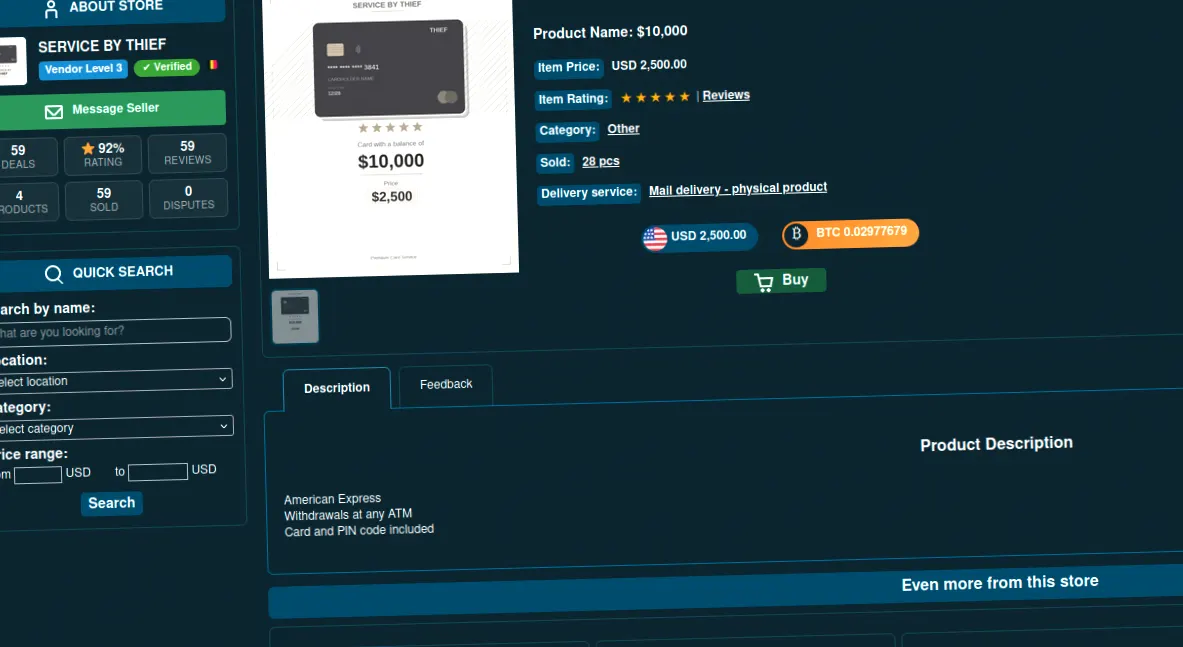Click the 'Card and PIN code included' line
Image resolution: width=1183 pixels, height=647 pixels.
pyautogui.click(x=359, y=531)
